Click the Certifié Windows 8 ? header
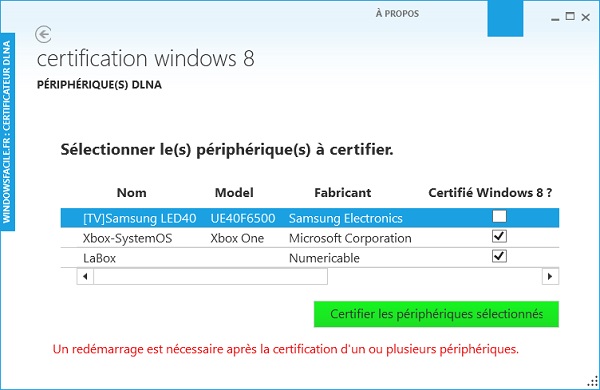This screenshot has width=600, height=390. 490,193
